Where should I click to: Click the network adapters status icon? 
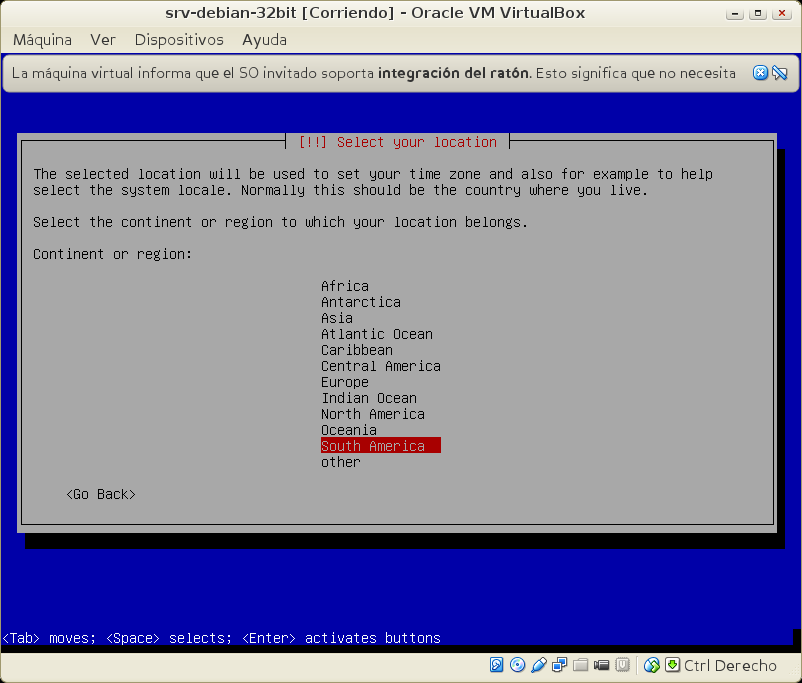(560, 665)
